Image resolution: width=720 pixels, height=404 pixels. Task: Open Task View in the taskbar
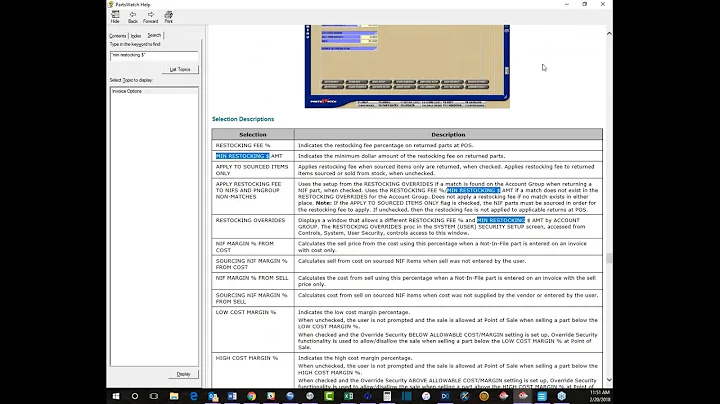point(154,396)
